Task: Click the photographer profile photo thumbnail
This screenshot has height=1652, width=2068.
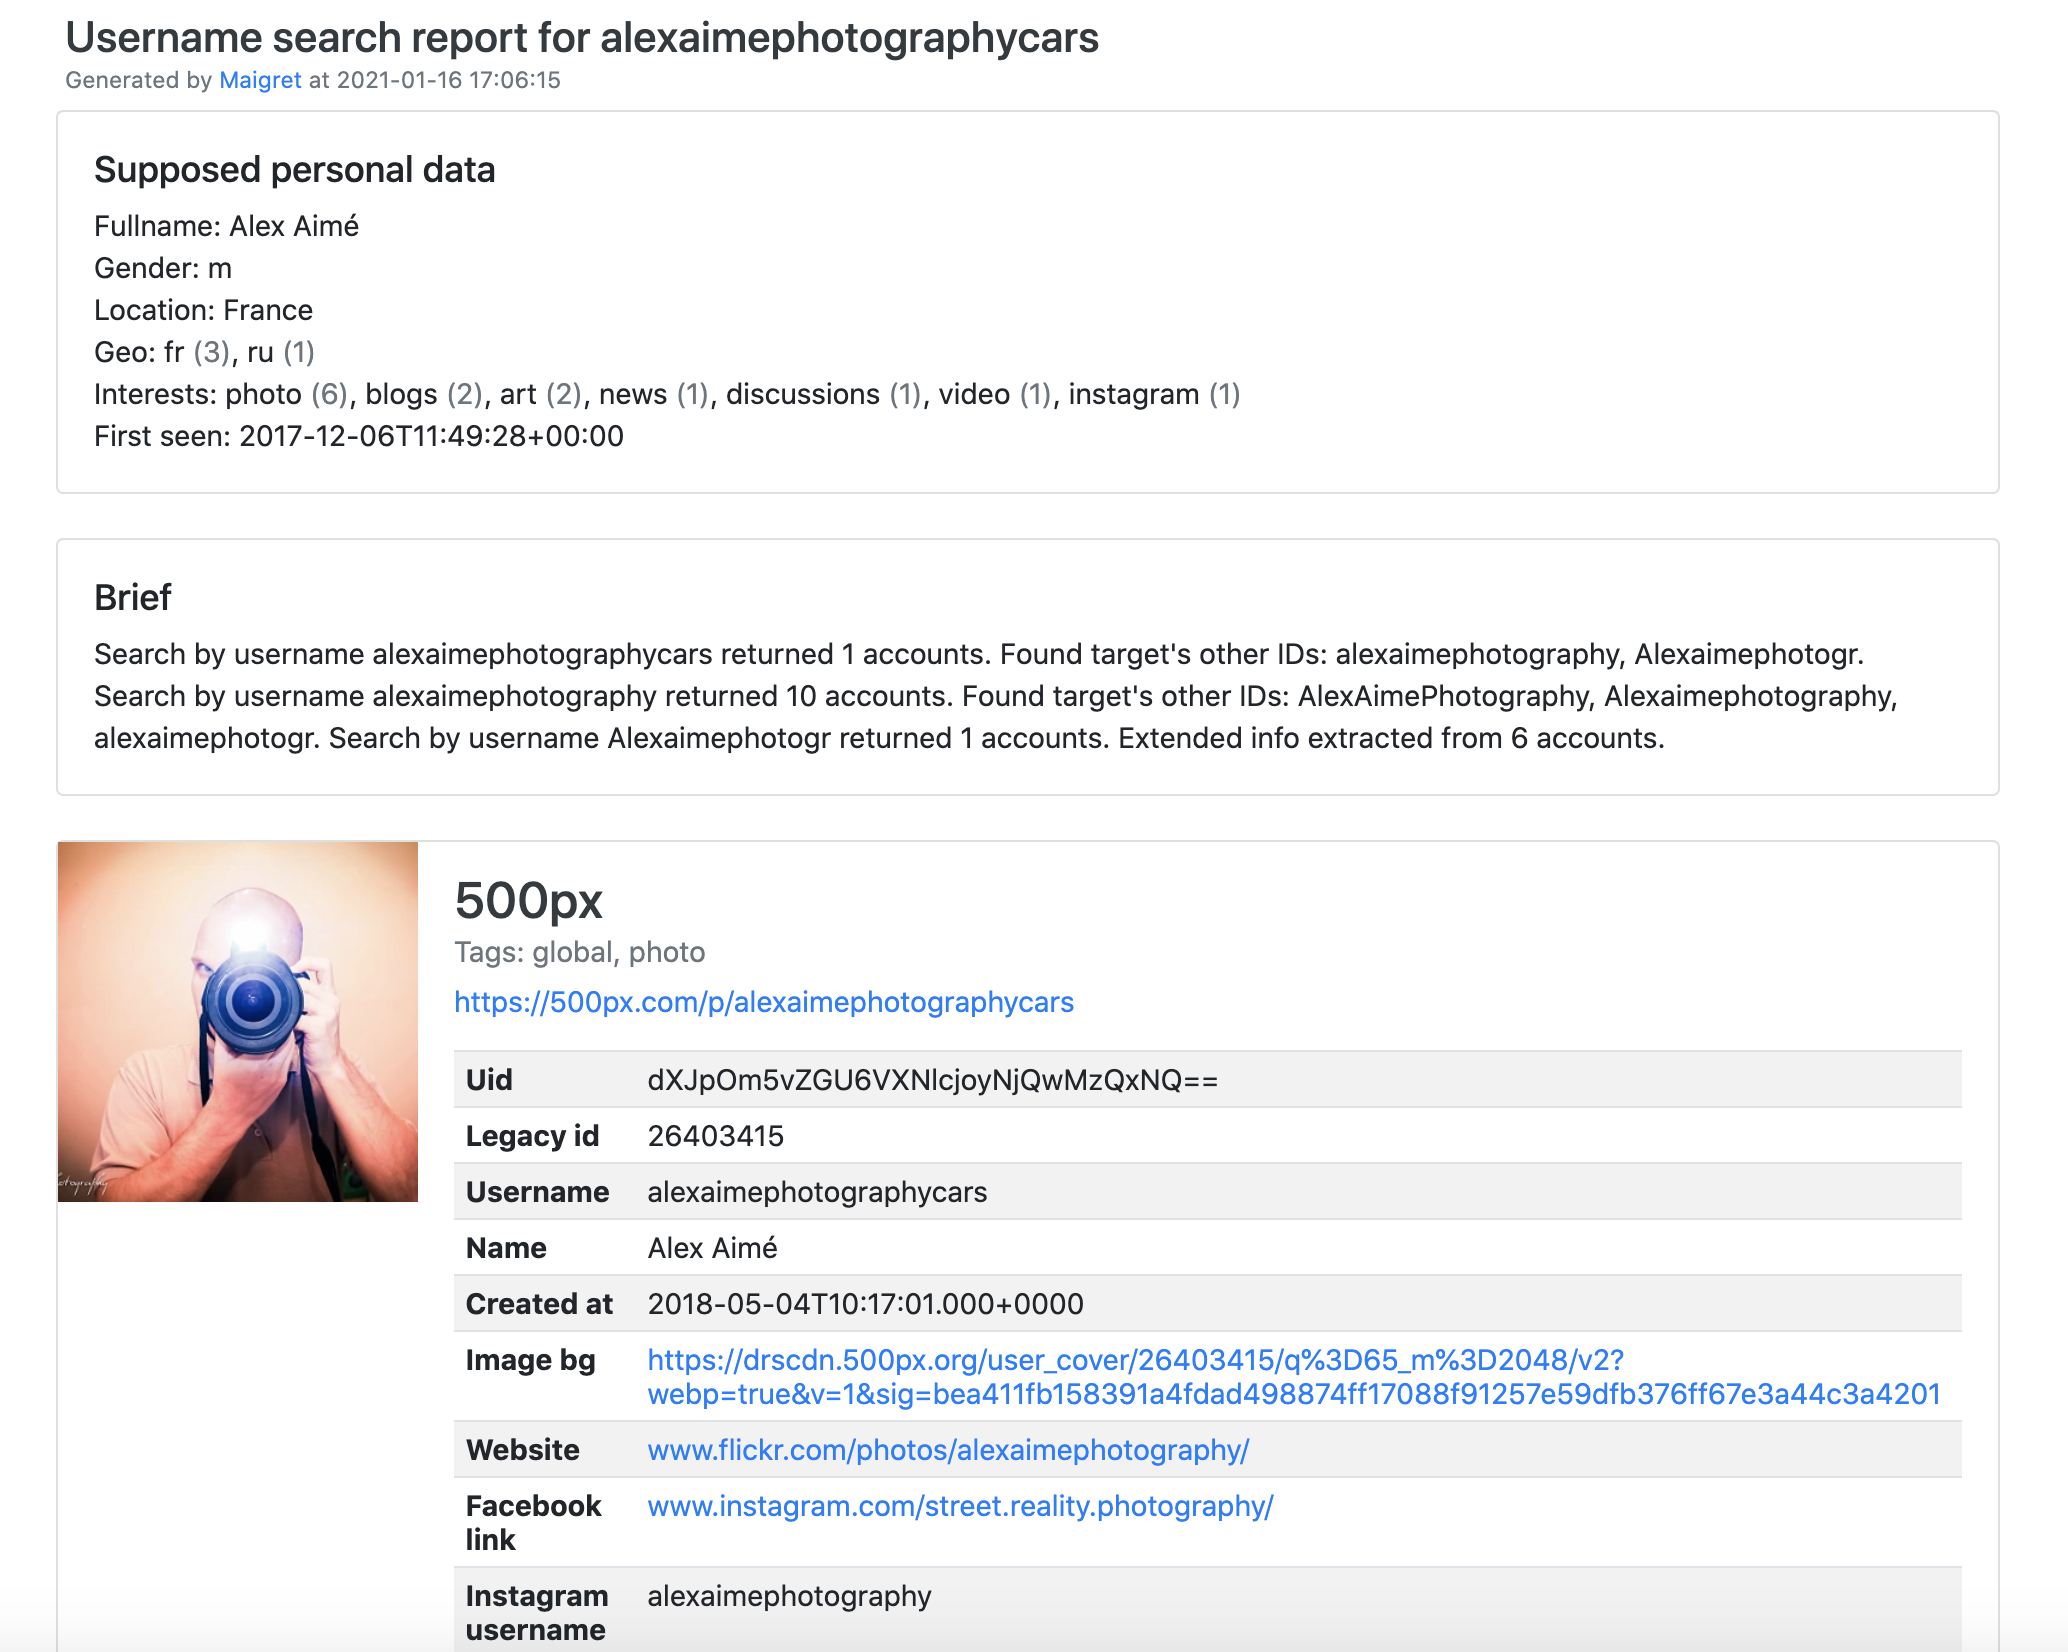Action: coord(238,1021)
